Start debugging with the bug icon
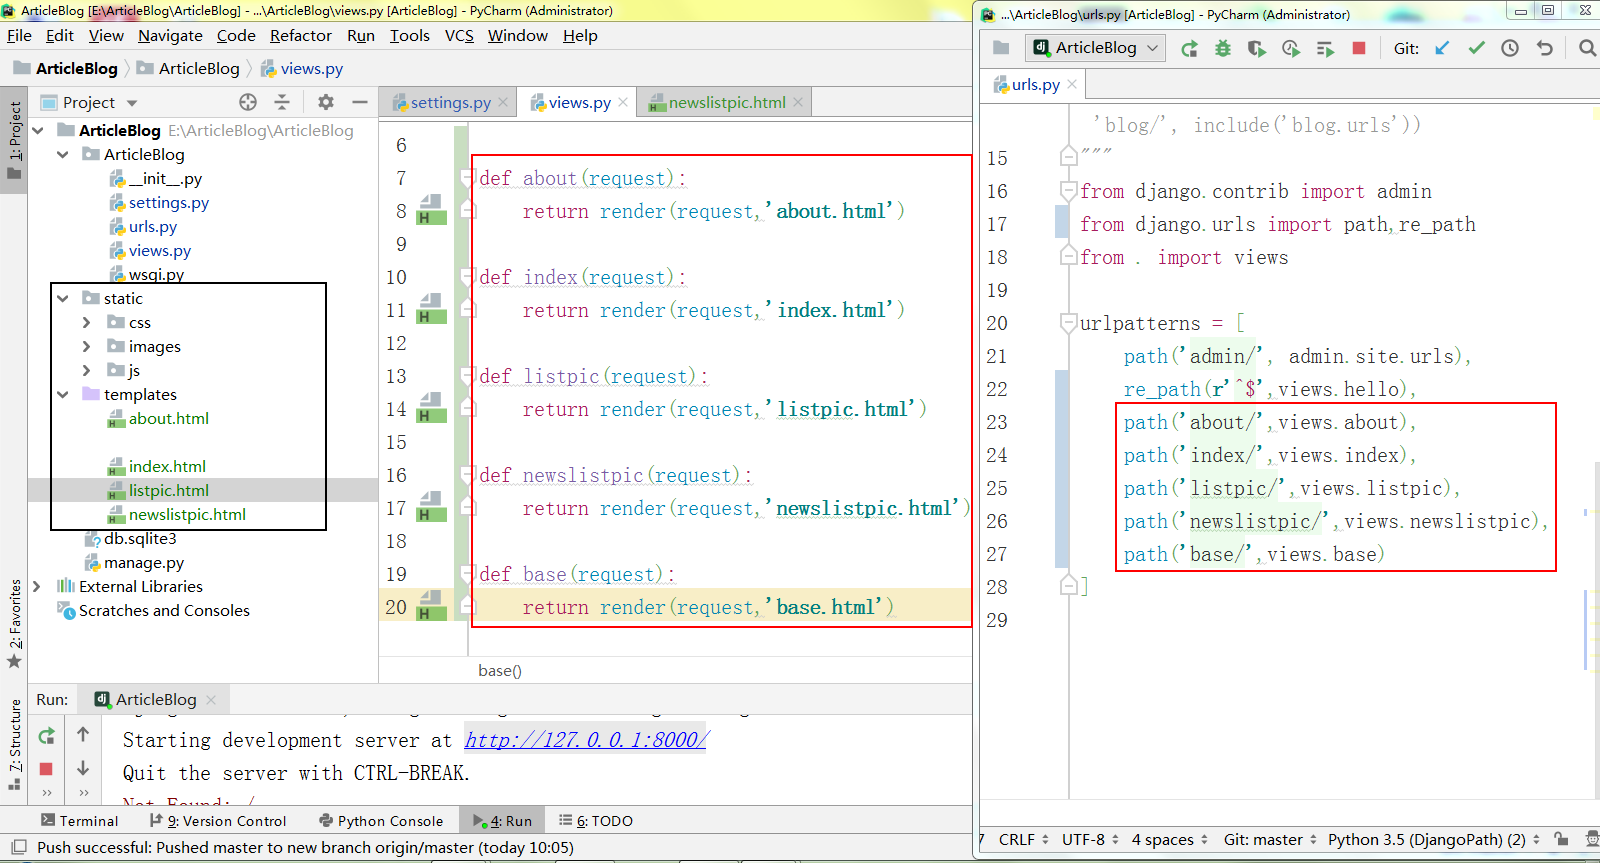This screenshot has width=1600, height=863. (x=1223, y=48)
